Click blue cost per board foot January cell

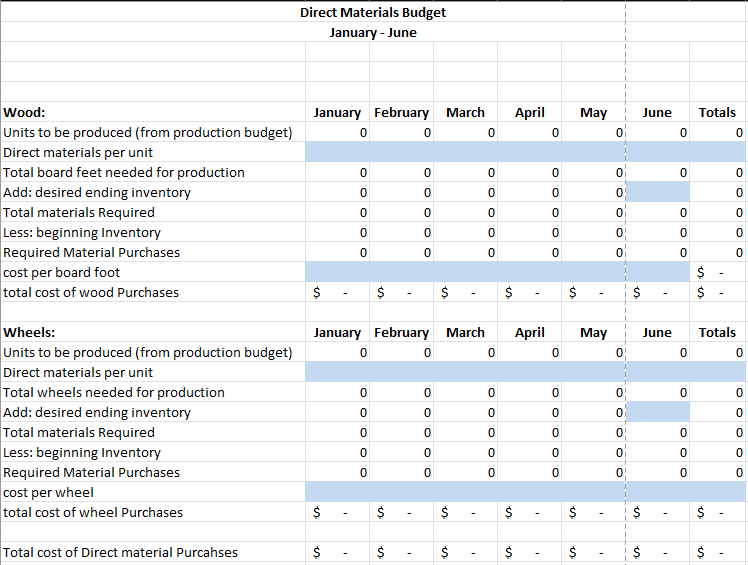tap(337, 272)
